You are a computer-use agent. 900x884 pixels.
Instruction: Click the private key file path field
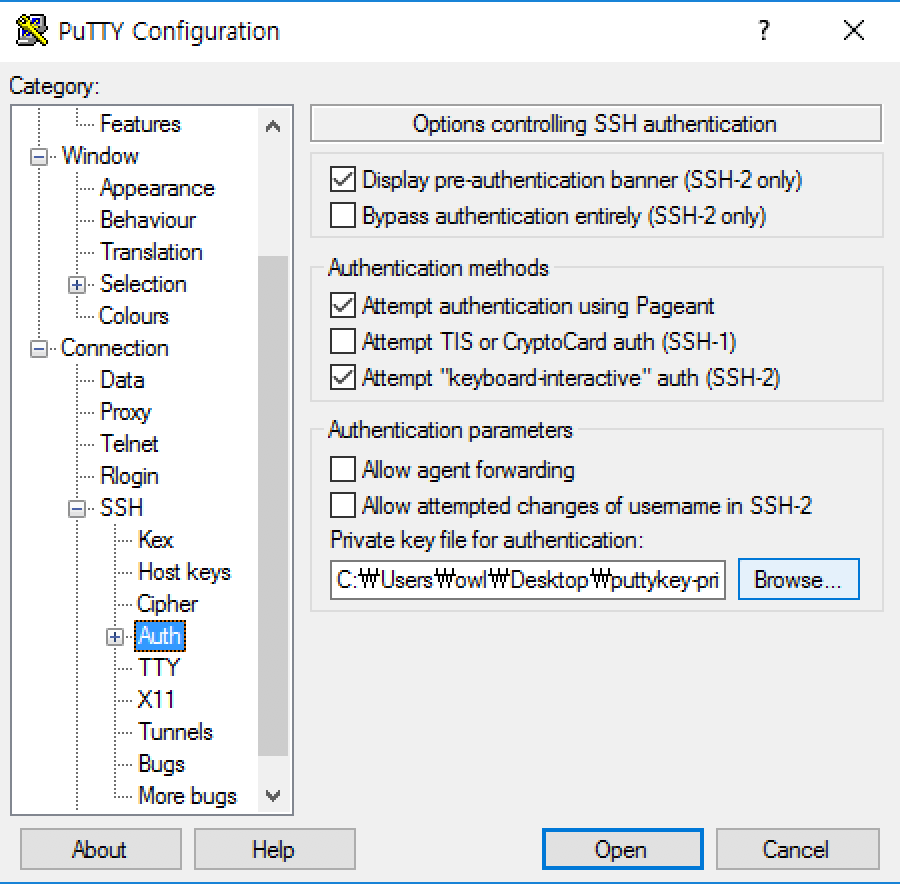(527, 580)
